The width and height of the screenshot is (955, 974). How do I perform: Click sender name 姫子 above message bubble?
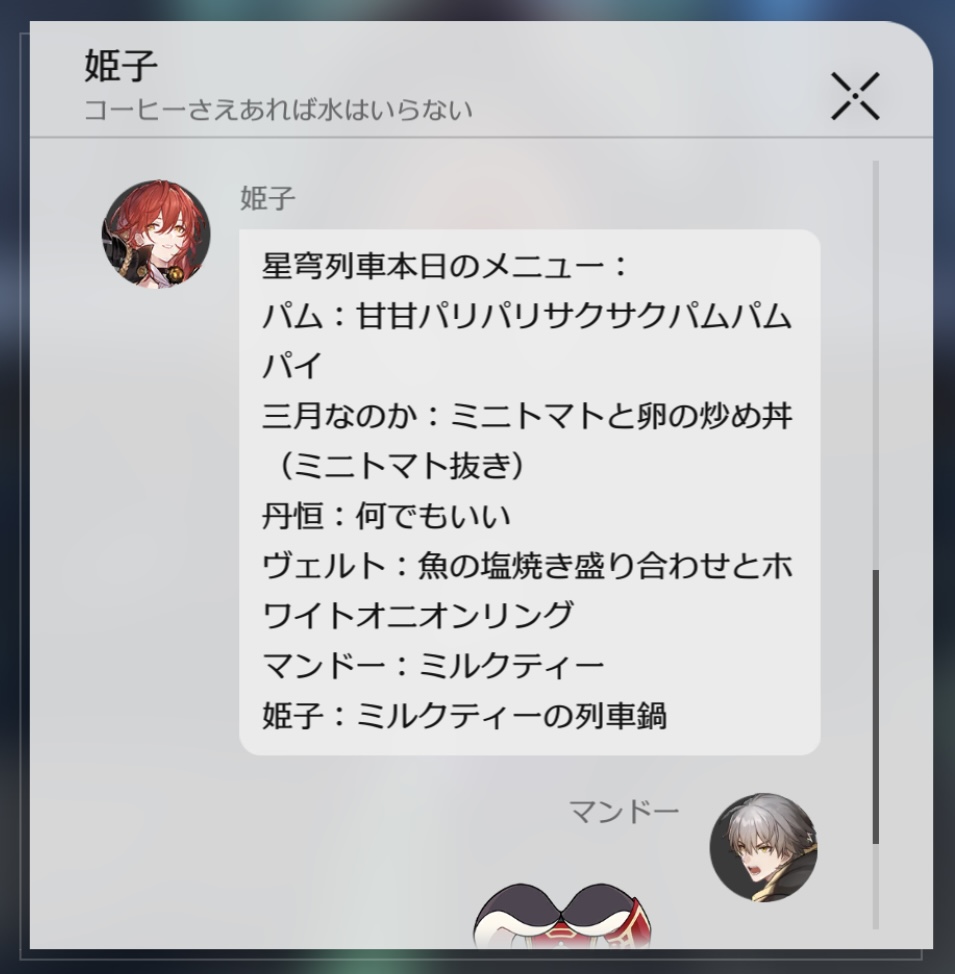267,198
